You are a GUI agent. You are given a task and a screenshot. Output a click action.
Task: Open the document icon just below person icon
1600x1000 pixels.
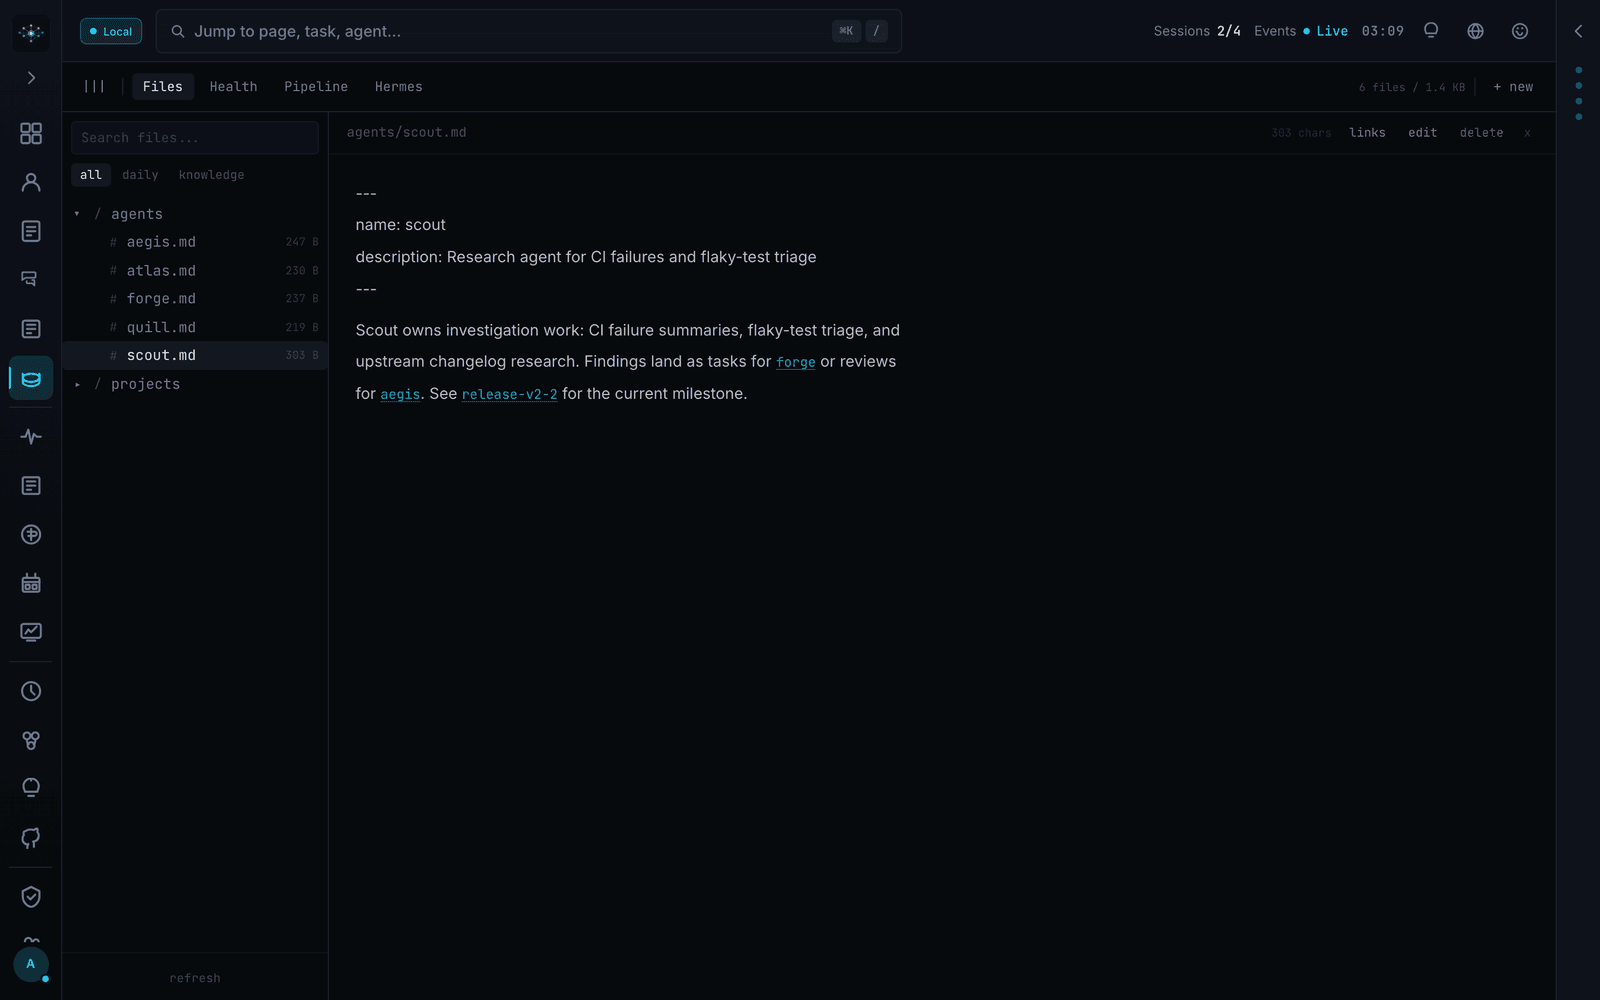[x=31, y=231]
